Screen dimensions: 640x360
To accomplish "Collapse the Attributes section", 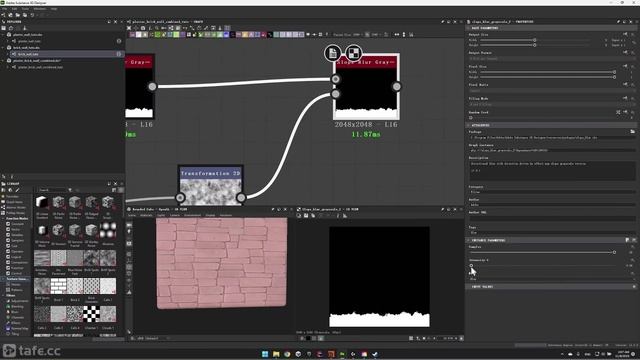I will pos(468,125).
